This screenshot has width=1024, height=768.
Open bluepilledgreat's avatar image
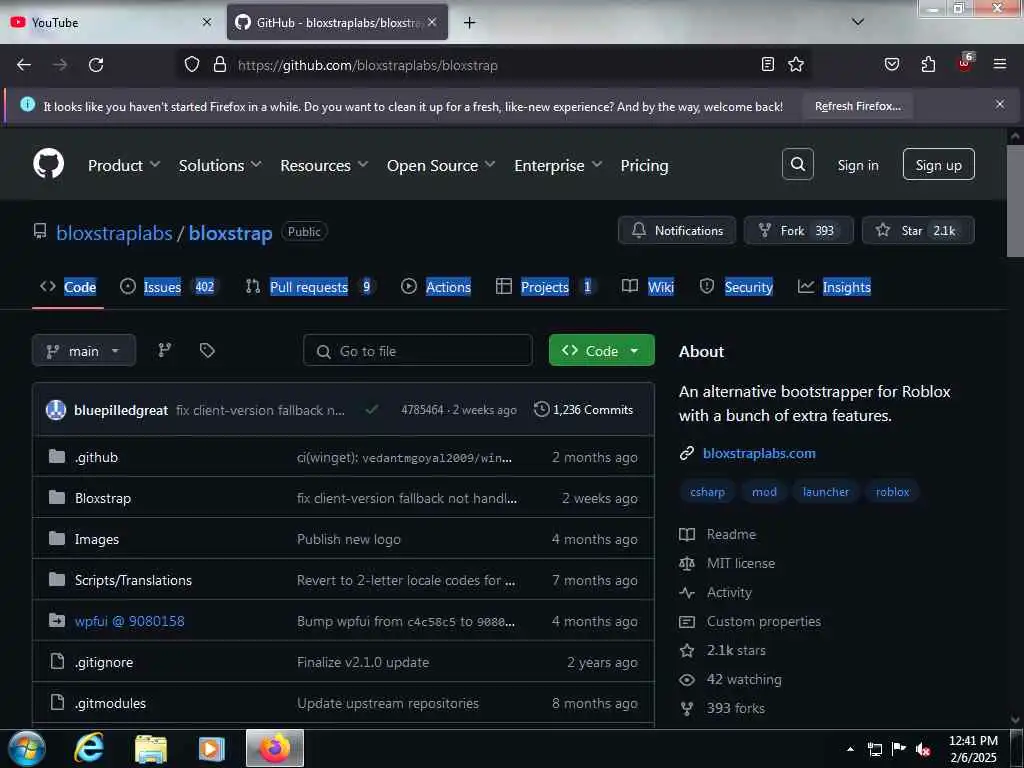(x=56, y=410)
